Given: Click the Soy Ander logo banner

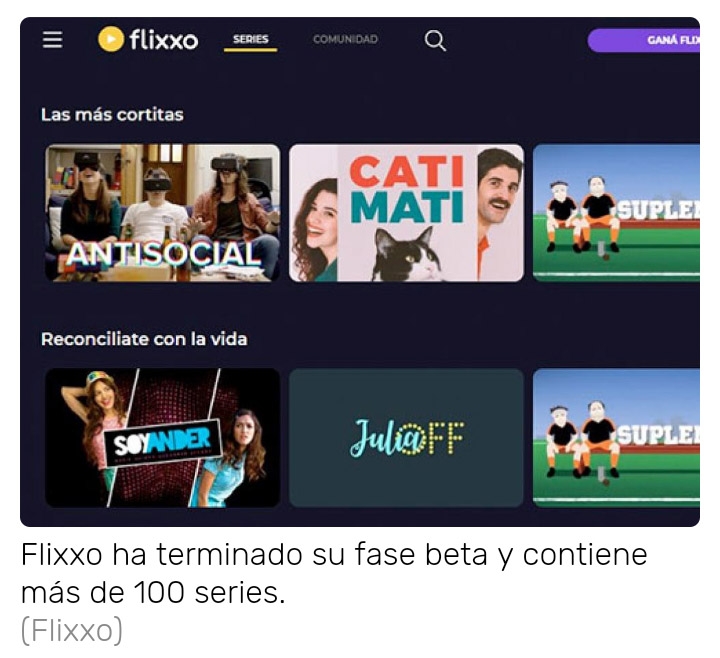Looking at the screenshot, I should click(x=163, y=444).
